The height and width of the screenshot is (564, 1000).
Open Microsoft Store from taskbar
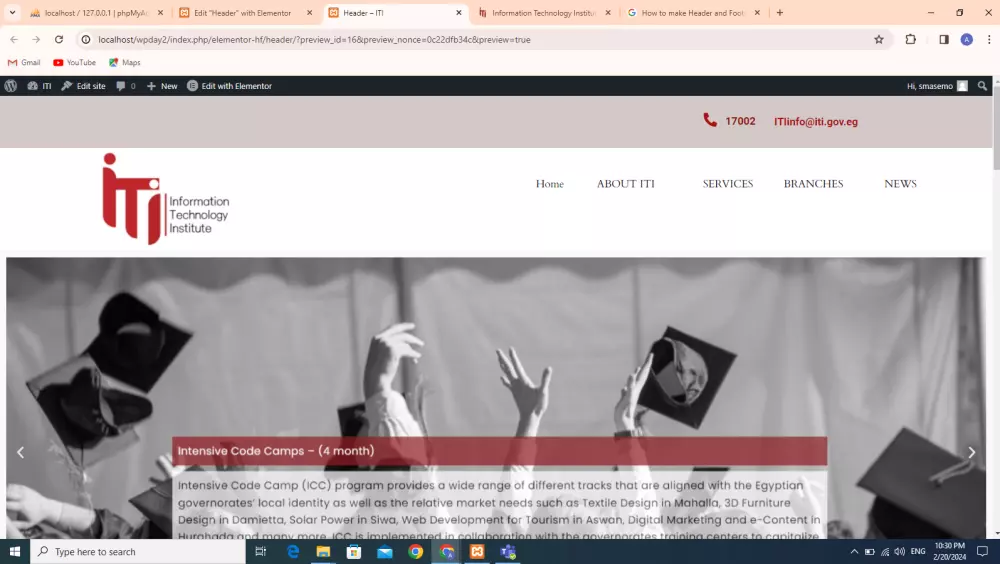click(354, 552)
